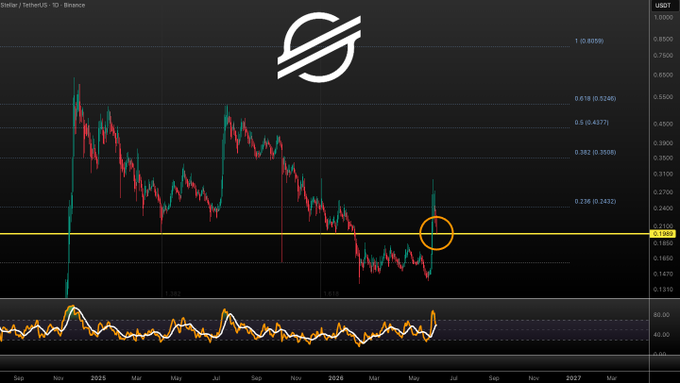Click the 0.3900 price axis value

(x=663, y=143)
